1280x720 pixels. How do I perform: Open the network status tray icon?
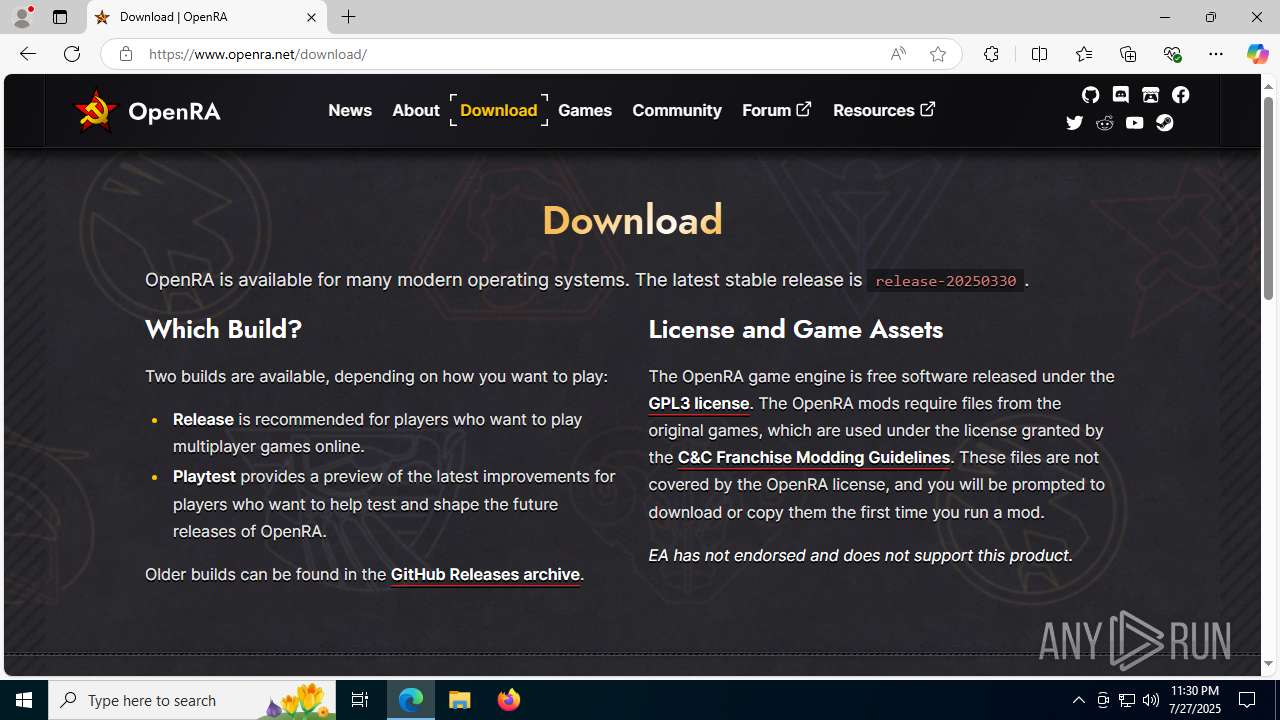coord(1127,700)
